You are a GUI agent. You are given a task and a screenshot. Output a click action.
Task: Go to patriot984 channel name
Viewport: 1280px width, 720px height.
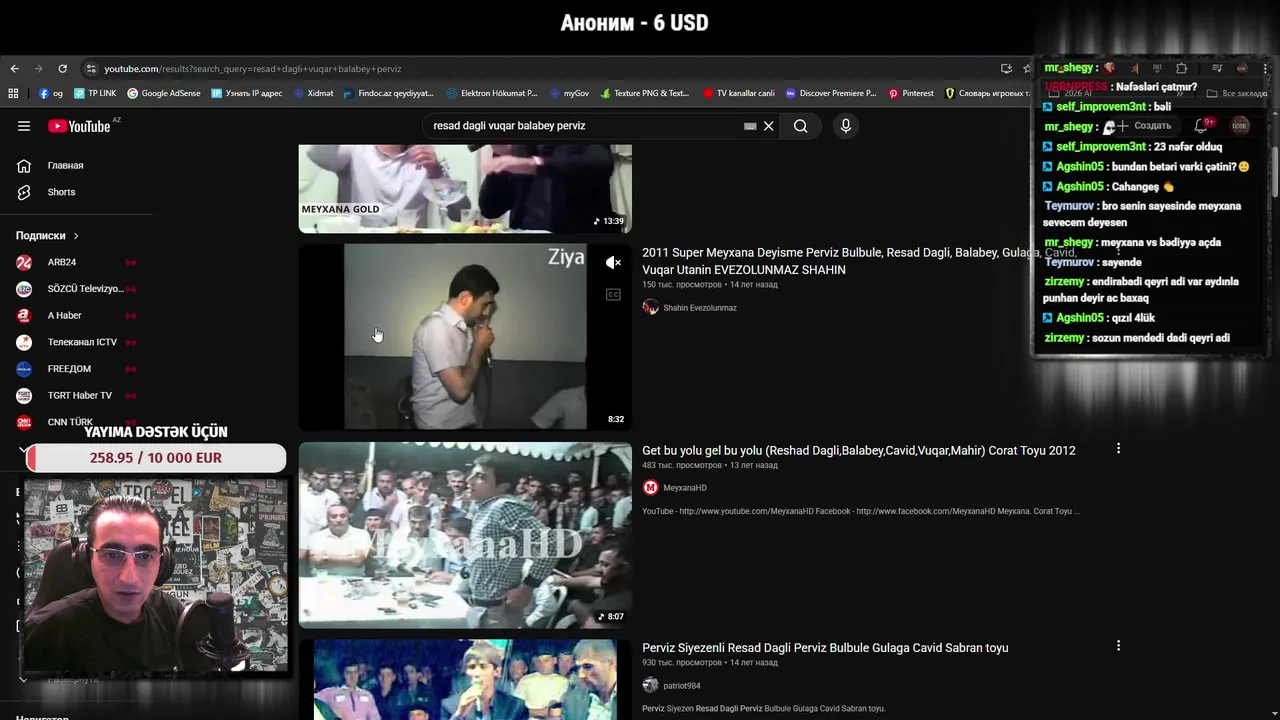pos(682,686)
